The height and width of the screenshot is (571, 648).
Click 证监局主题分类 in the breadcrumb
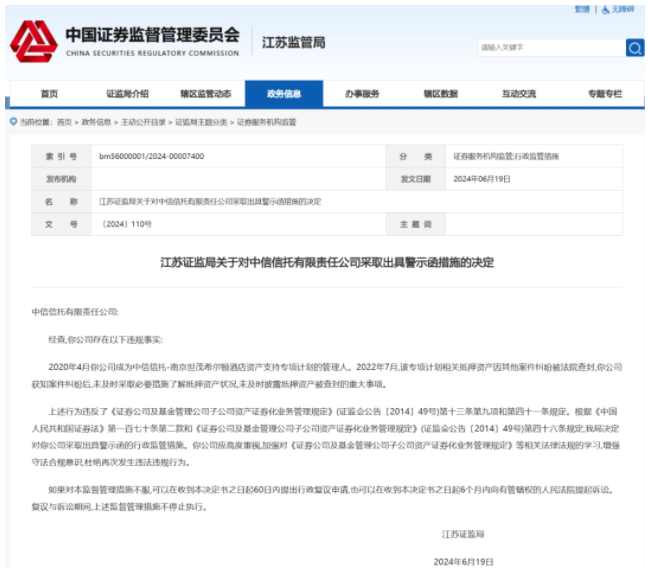201,122
